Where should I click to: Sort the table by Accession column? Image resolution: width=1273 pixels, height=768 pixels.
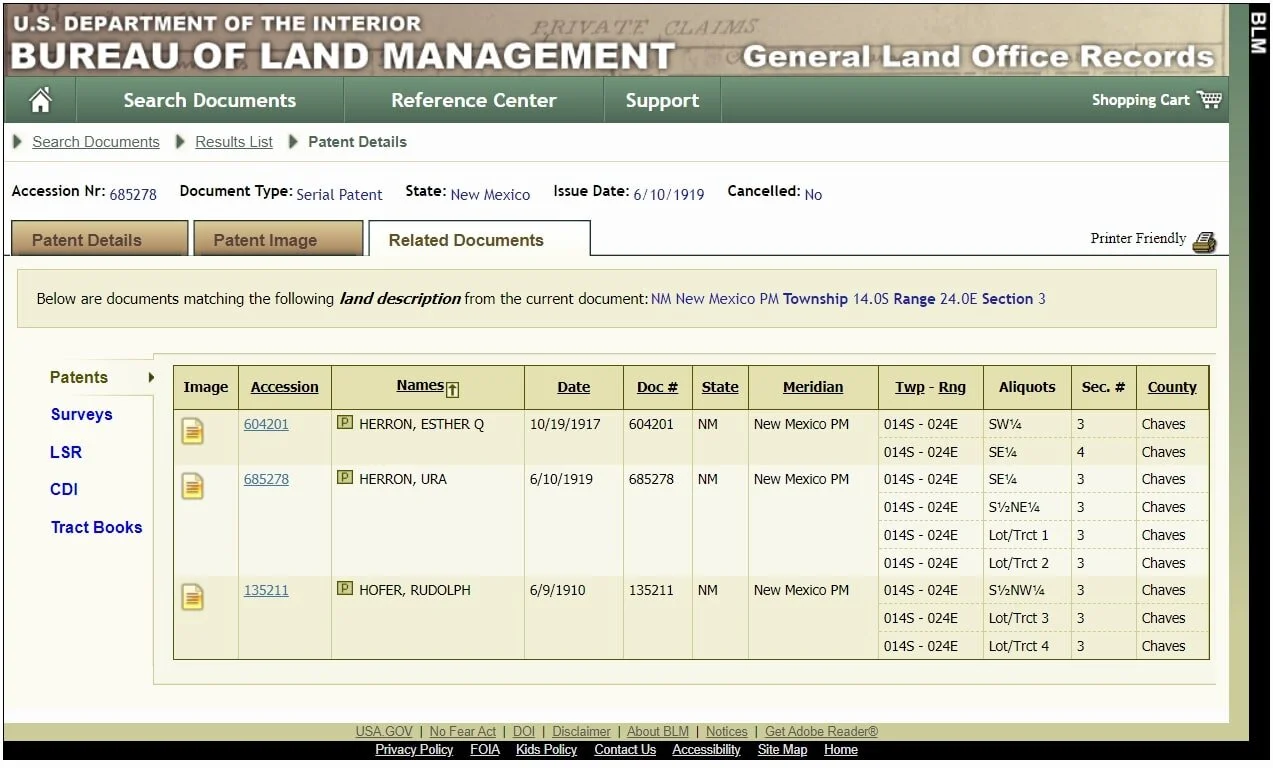(285, 387)
